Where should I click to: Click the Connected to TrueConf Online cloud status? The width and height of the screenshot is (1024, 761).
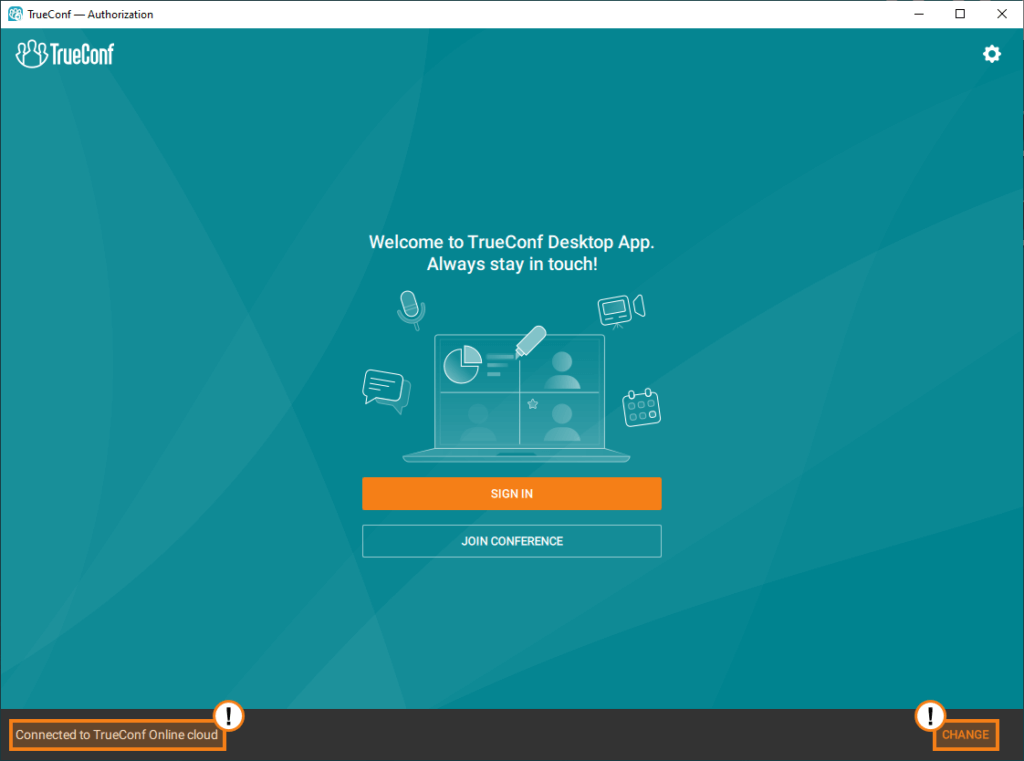[x=115, y=735]
